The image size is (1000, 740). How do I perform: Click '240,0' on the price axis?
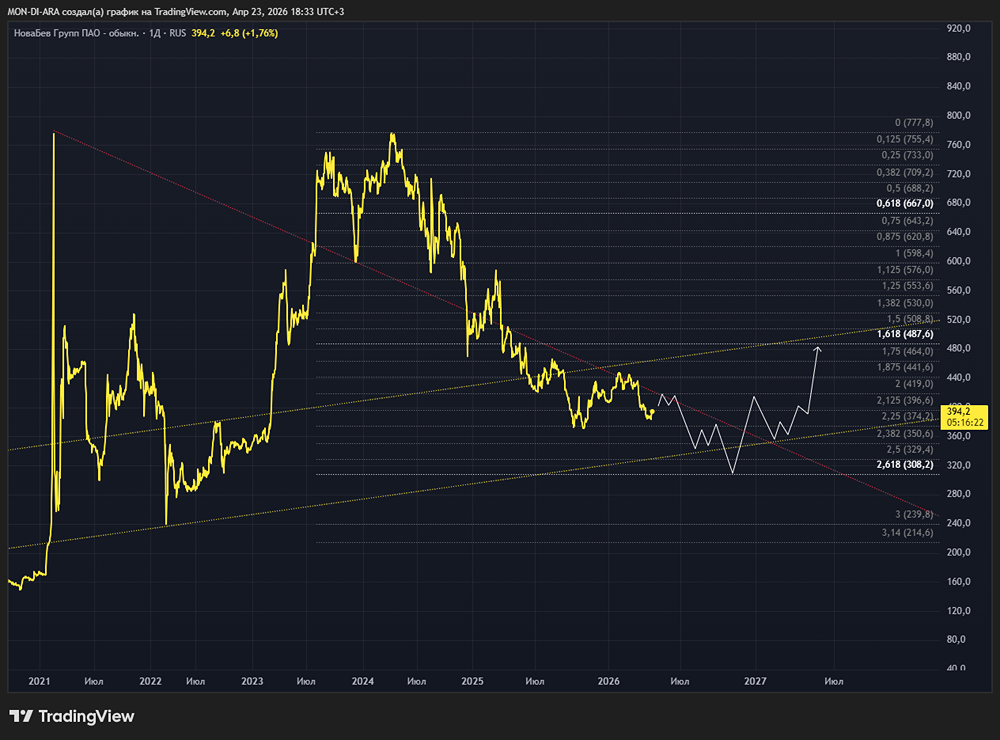pyautogui.click(x=959, y=523)
